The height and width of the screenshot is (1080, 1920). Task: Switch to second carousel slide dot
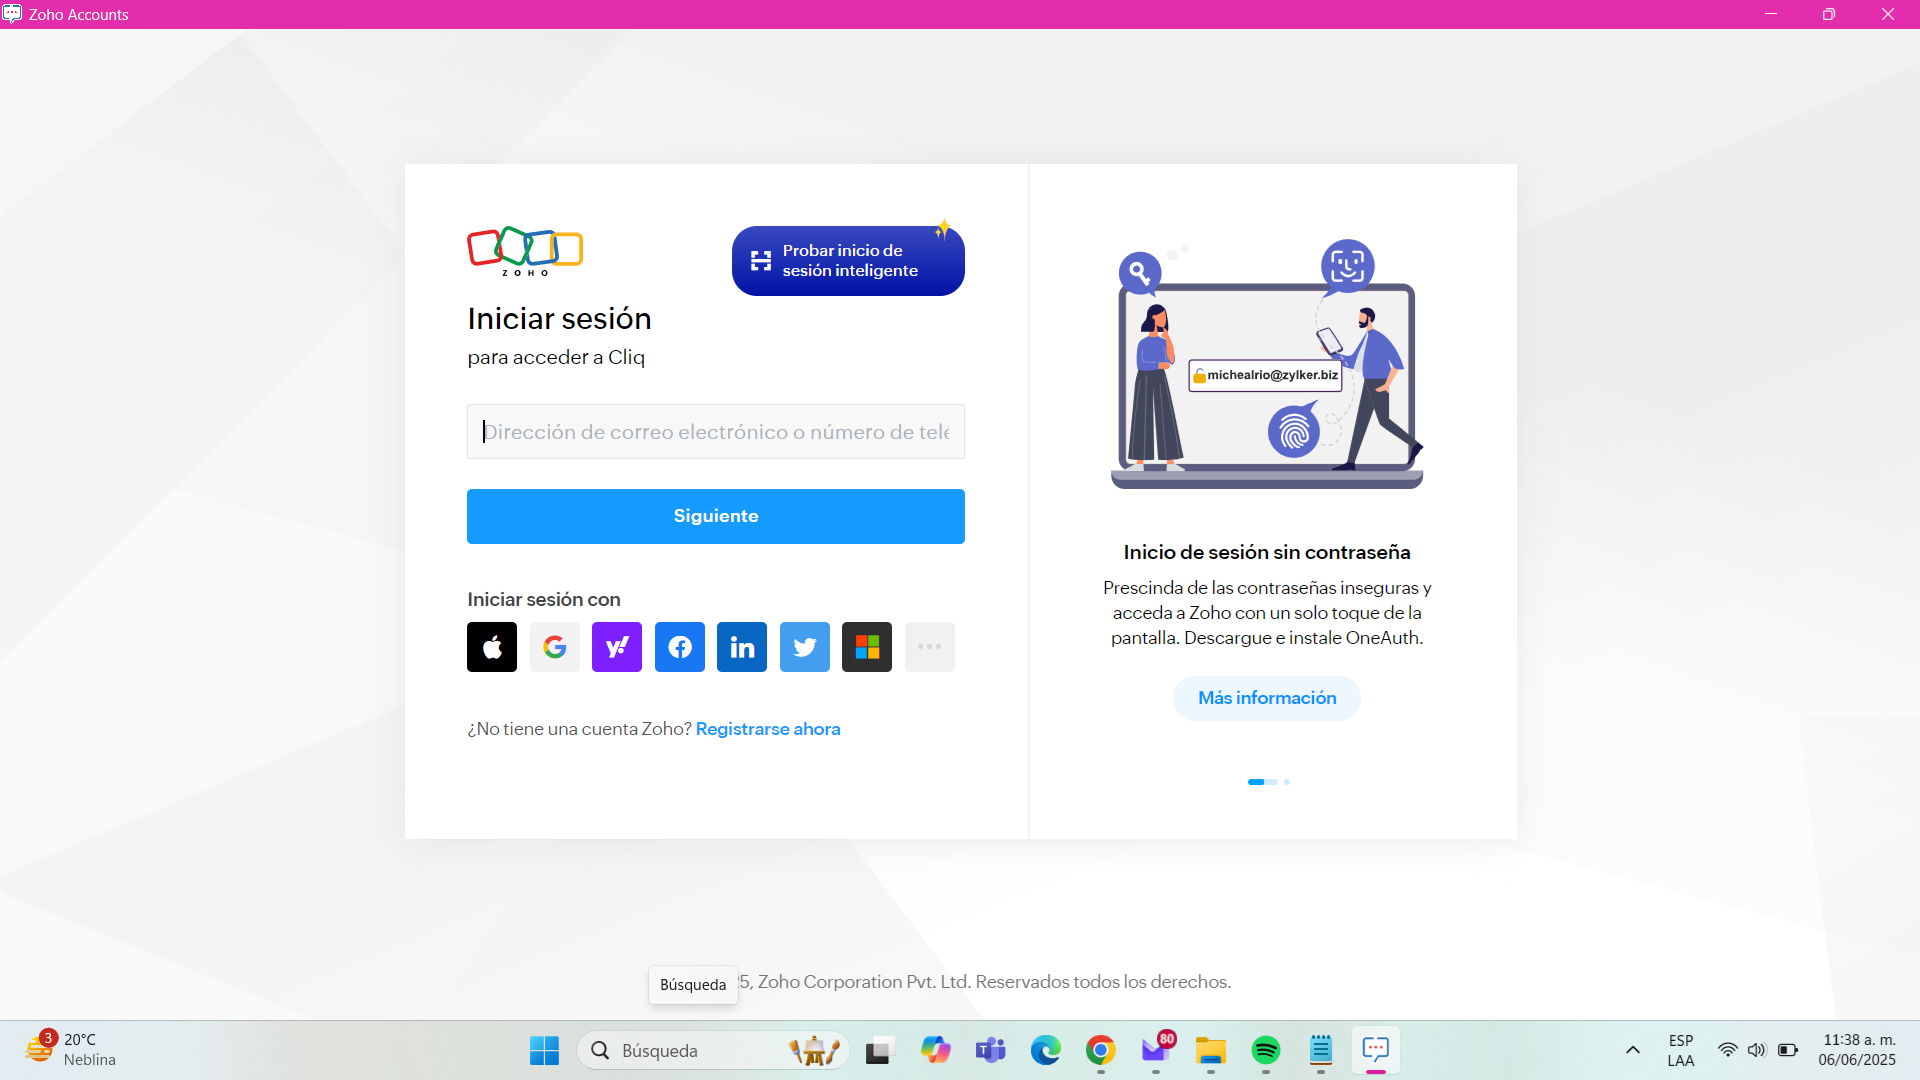[x=1273, y=782]
